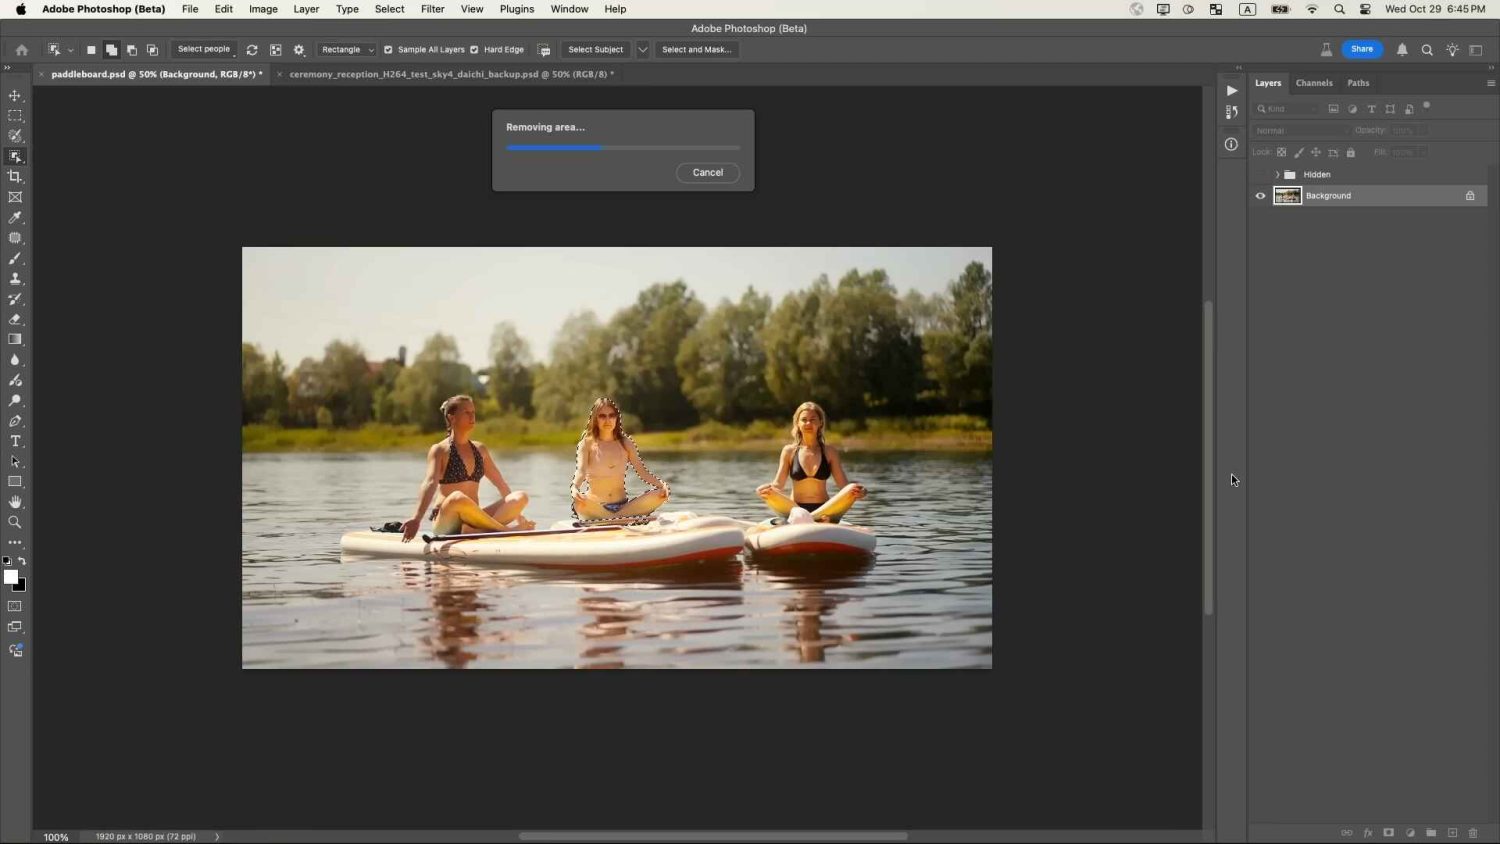Switch to the Channels tab
Screen dimensions: 1500x844
[1313, 83]
